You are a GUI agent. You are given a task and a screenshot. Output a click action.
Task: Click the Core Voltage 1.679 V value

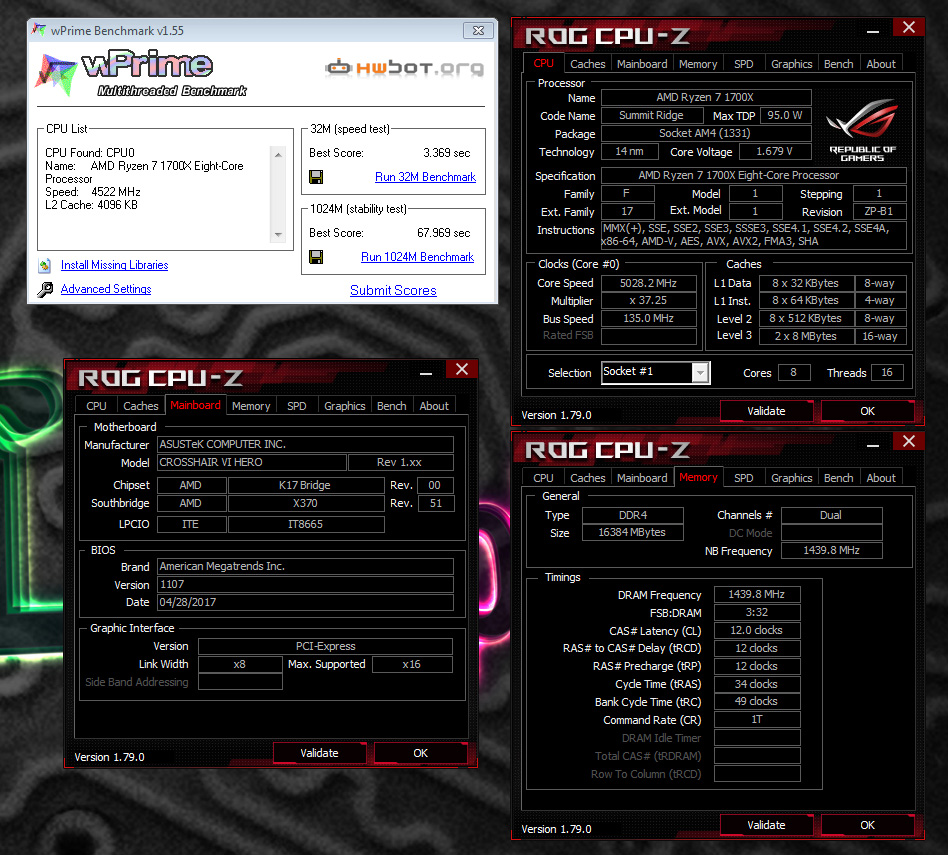(774, 151)
